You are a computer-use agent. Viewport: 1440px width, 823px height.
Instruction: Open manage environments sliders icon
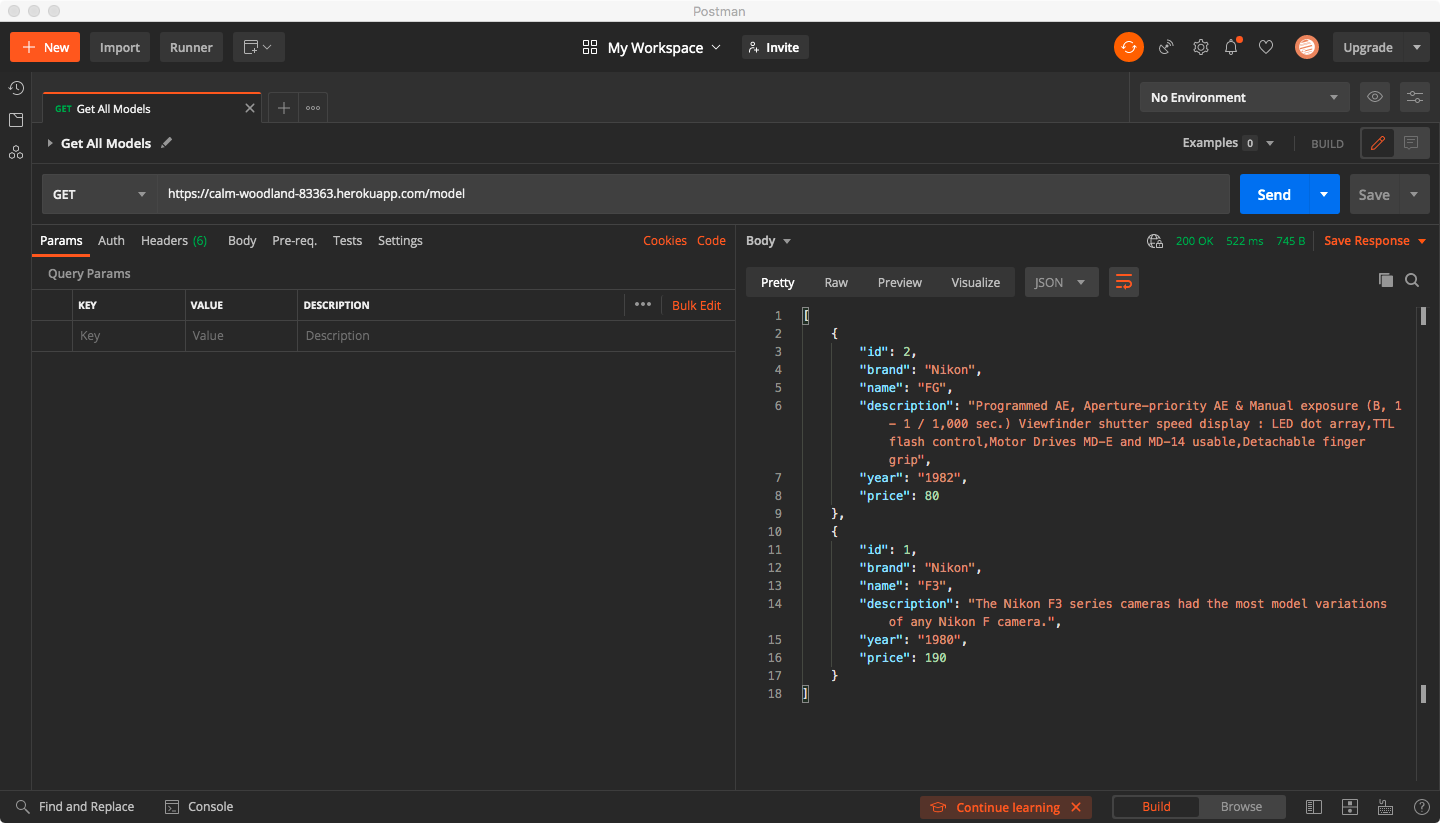1415,97
